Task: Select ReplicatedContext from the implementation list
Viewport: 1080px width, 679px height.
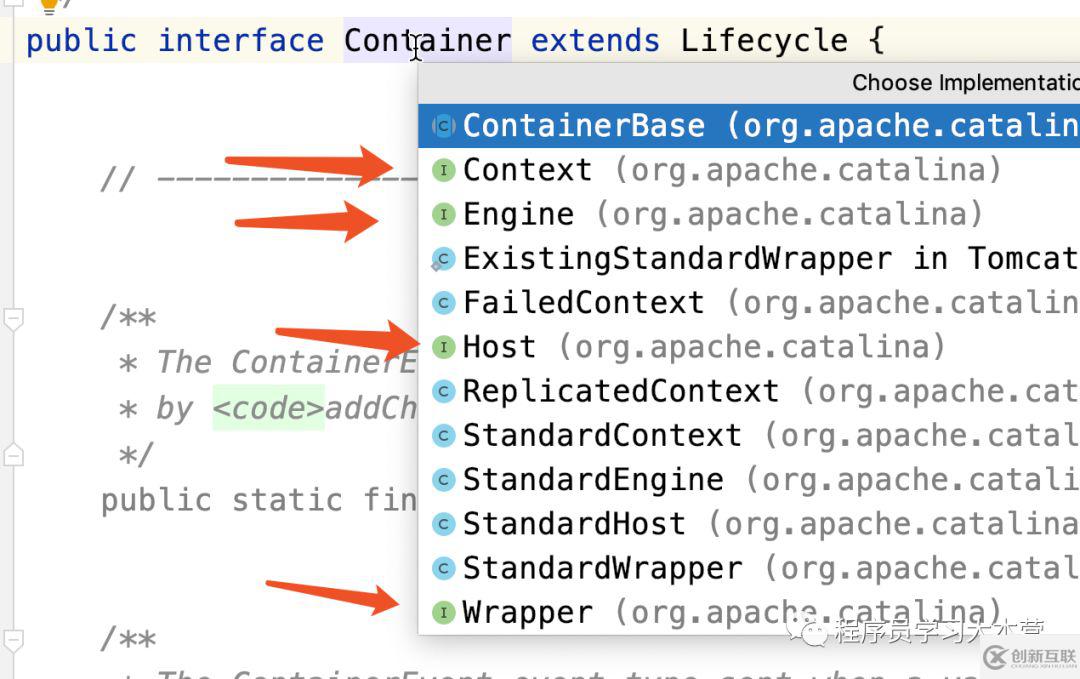Action: point(620,391)
